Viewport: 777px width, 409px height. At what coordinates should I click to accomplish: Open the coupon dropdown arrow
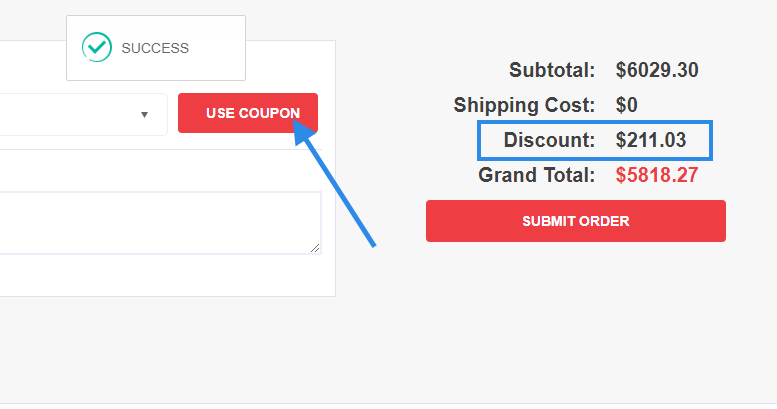[144, 115]
